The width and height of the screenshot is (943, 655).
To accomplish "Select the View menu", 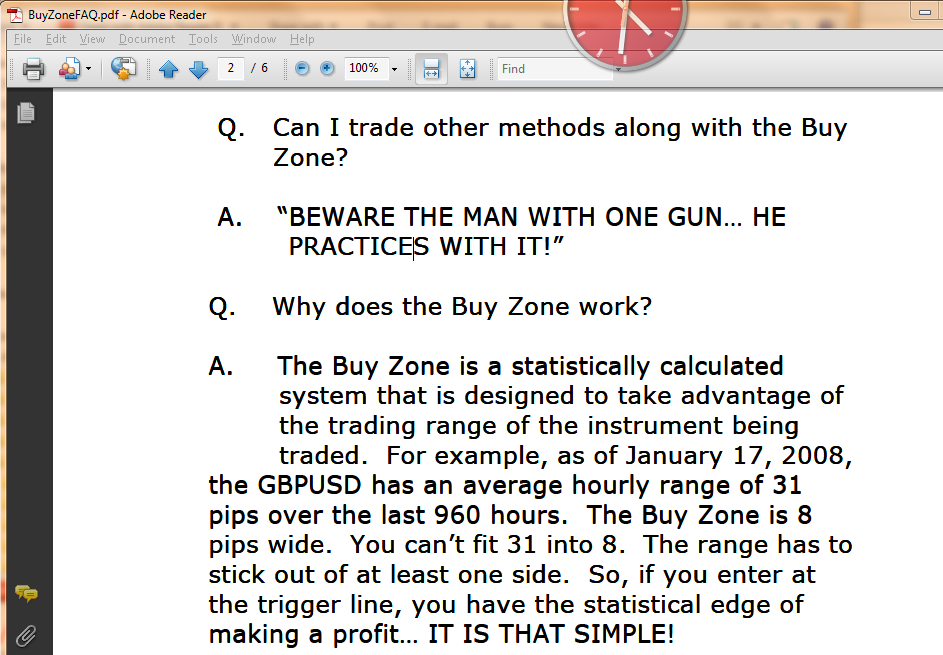I will pyautogui.click(x=92, y=39).
